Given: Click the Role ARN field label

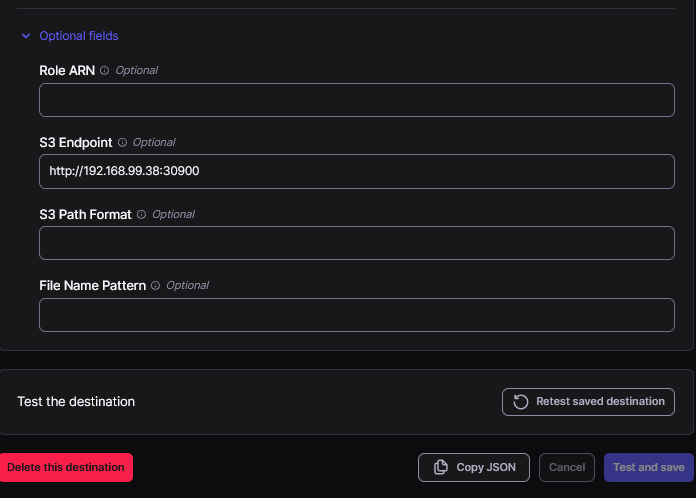Looking at the screenshot, I should (x=67, y=71).
